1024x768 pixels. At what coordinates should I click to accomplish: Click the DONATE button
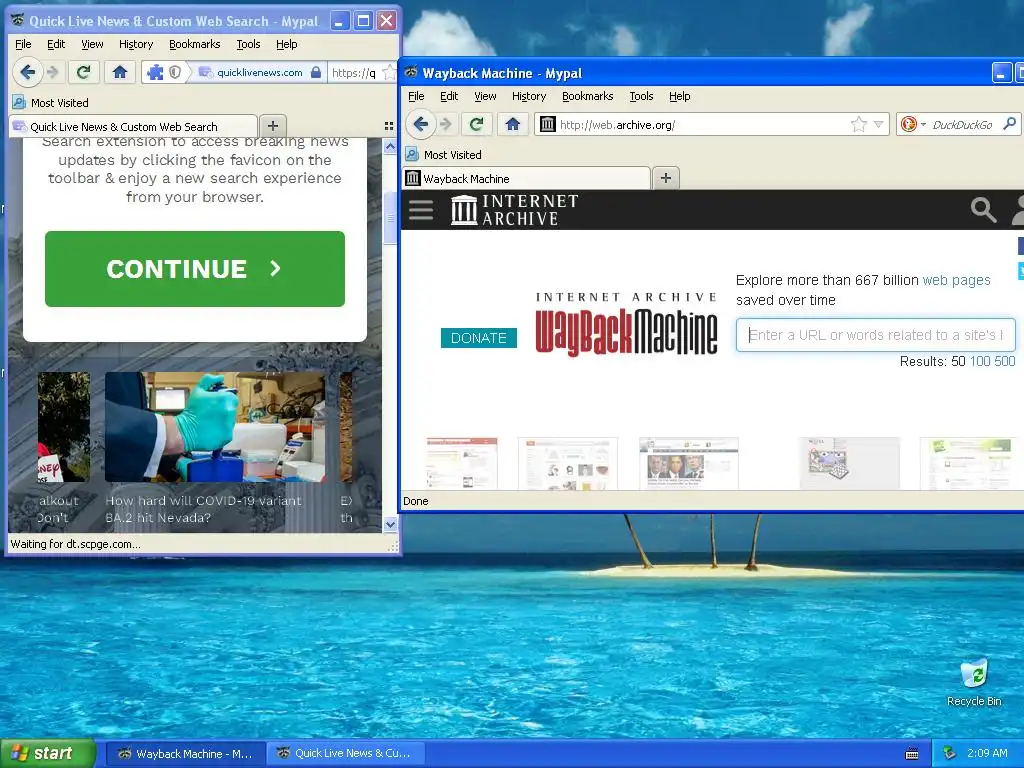coord(479,338)
